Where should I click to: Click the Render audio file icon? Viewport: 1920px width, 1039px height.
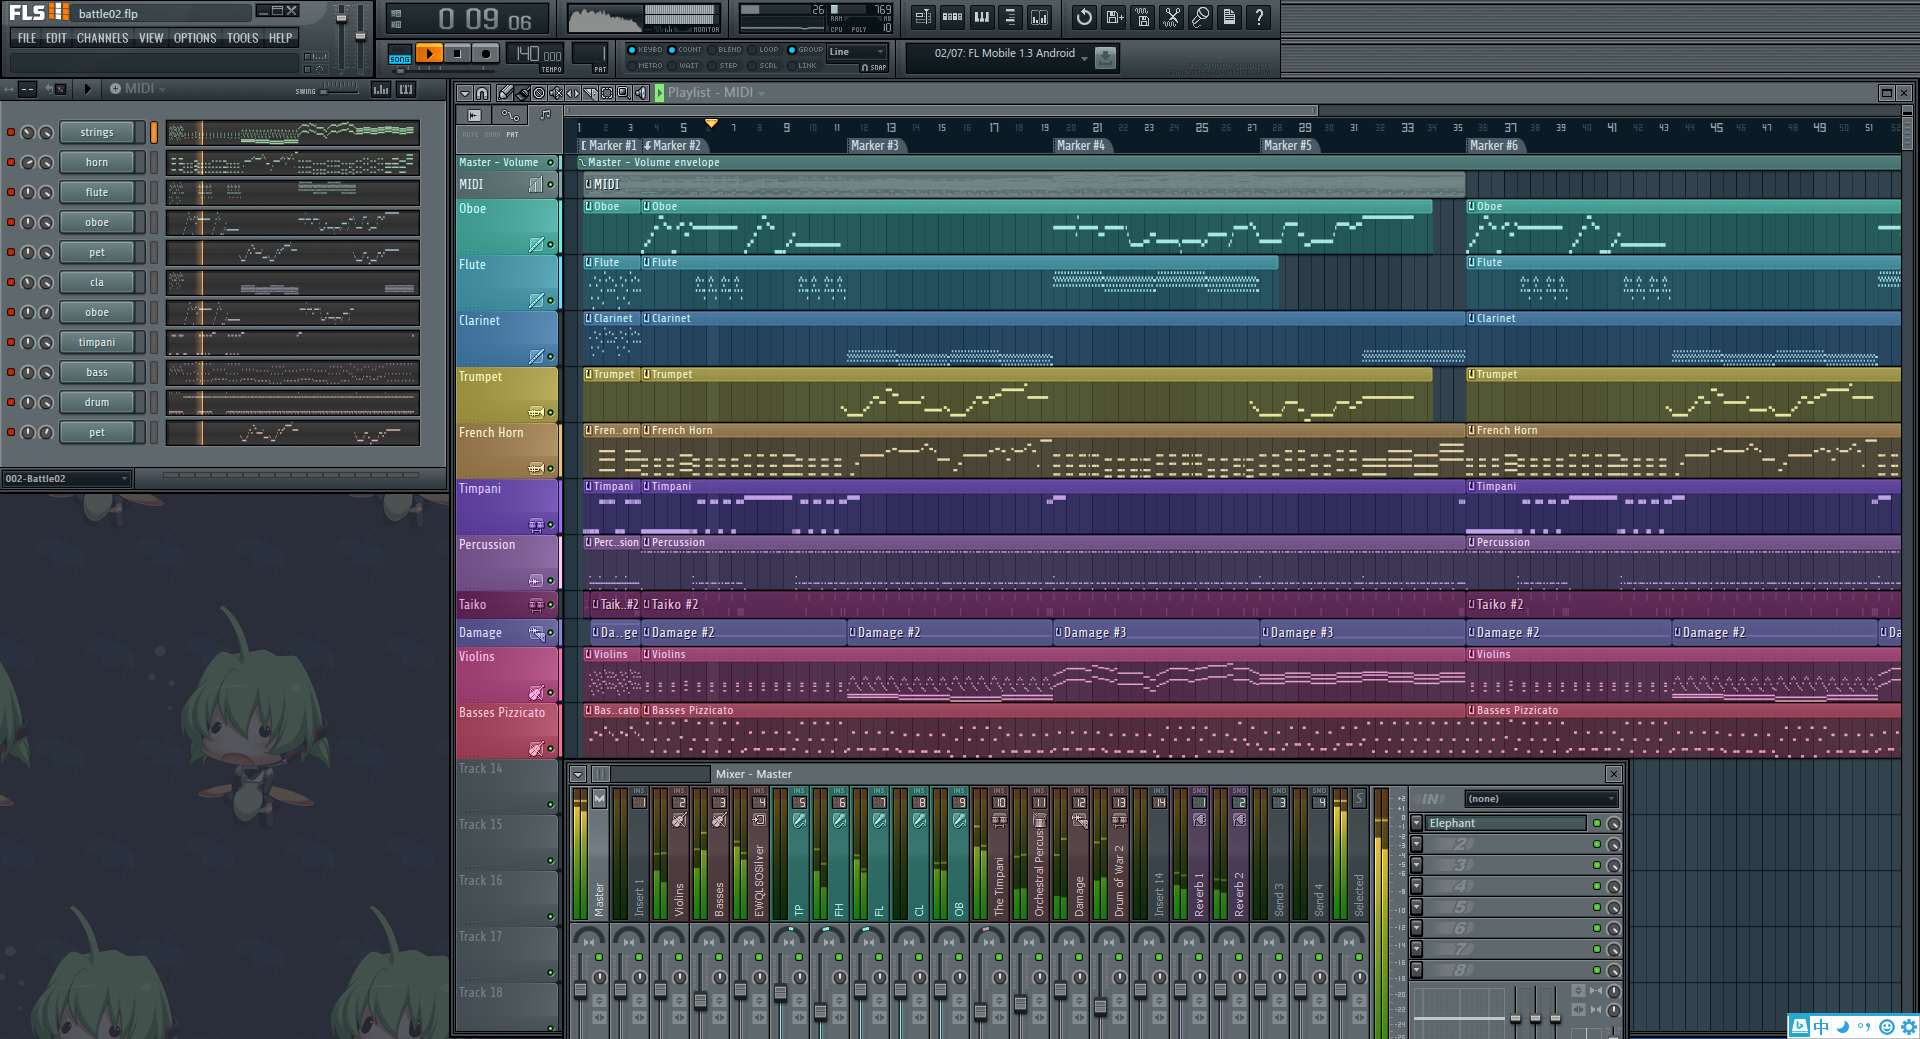coord(1142,17)
